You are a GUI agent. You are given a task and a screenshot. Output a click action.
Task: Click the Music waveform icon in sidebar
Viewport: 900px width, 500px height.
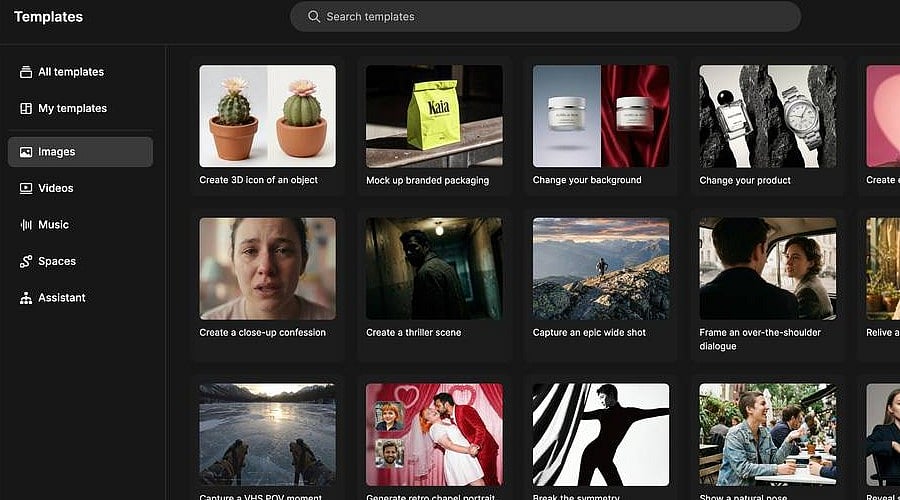(26, 225)
